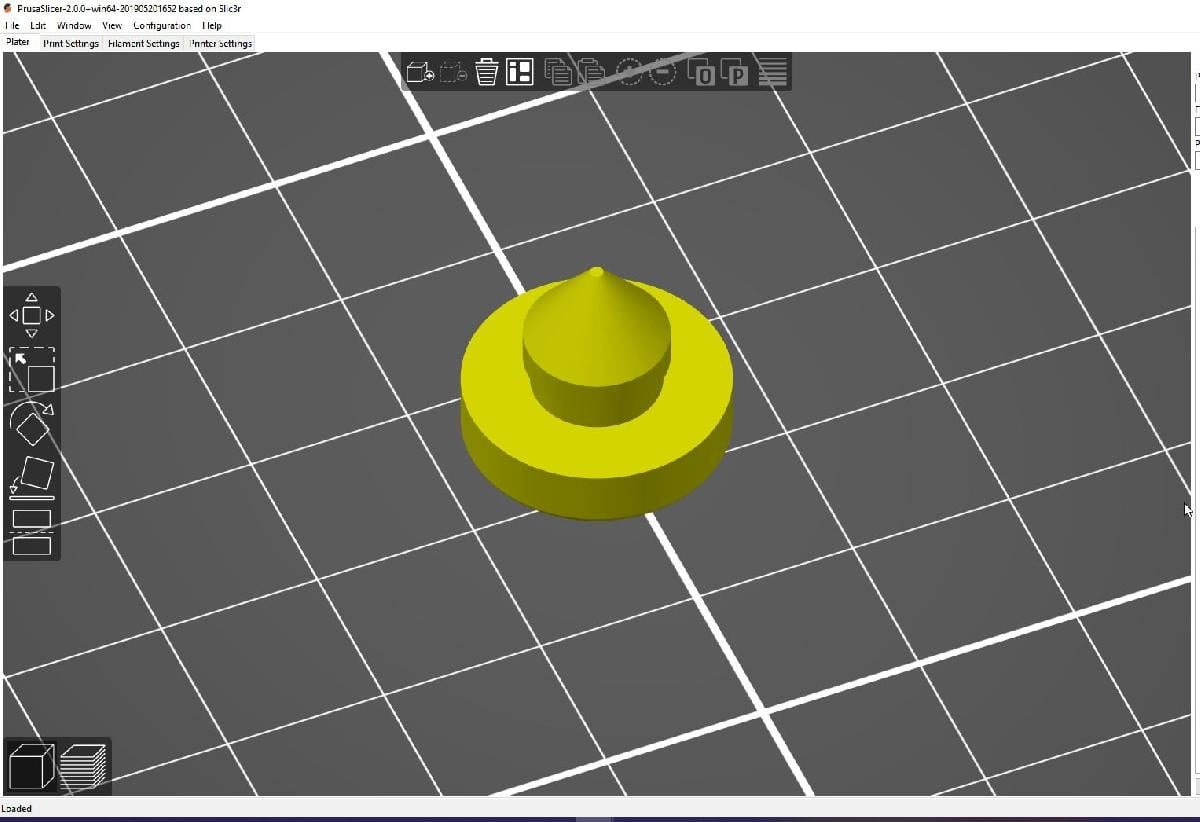The image size is (1200, 822).
Task: Open the Filament Settings tab
Action: click(x=143, y=43)
